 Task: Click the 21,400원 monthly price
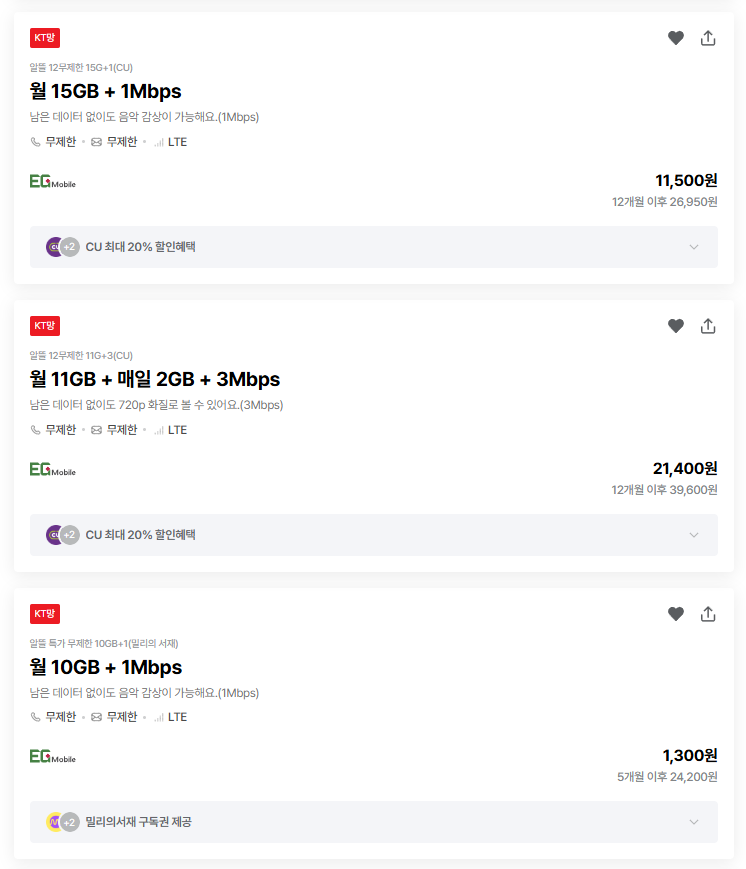coord(685,468)
